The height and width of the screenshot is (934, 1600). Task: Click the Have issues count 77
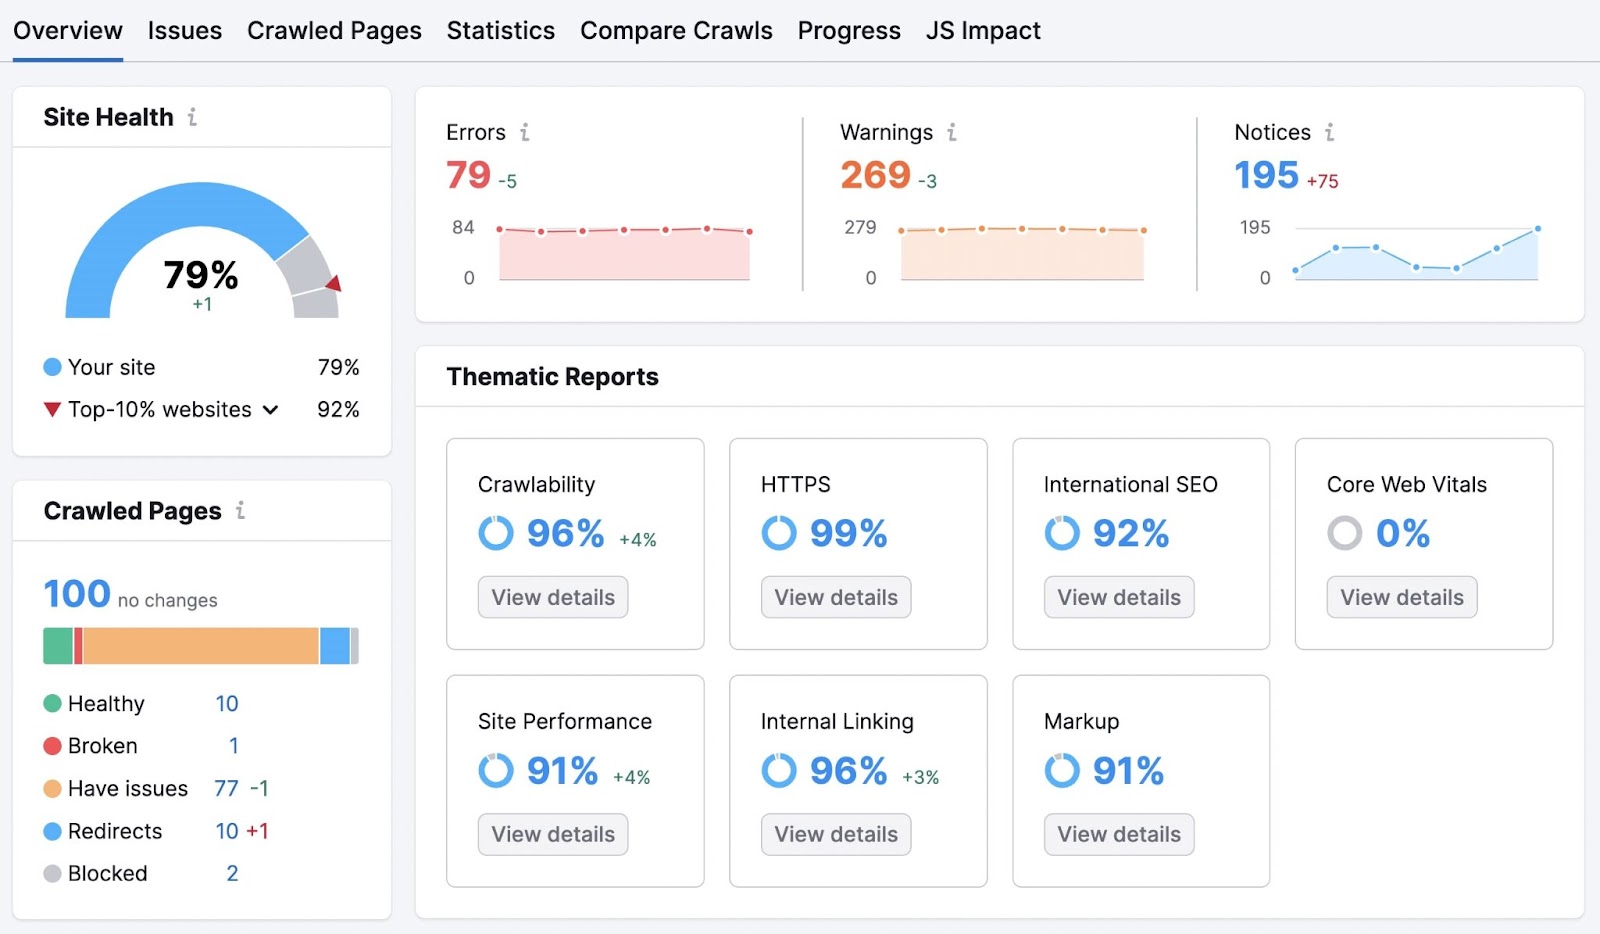[226, 788]
